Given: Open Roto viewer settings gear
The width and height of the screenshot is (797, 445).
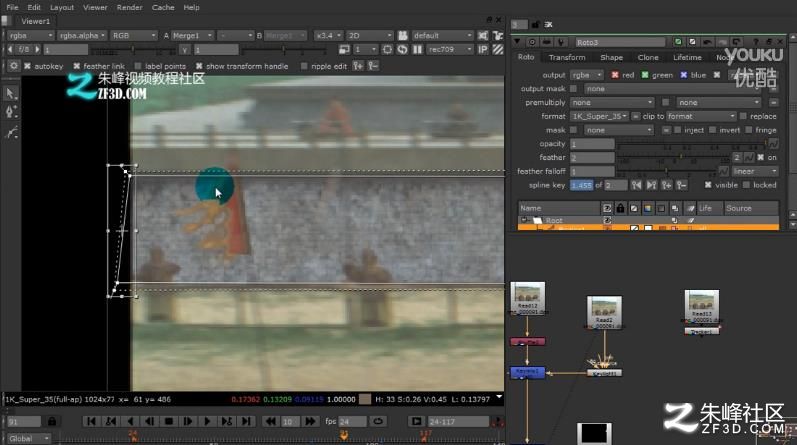Looking at the screenshot, I should point(14,66).
